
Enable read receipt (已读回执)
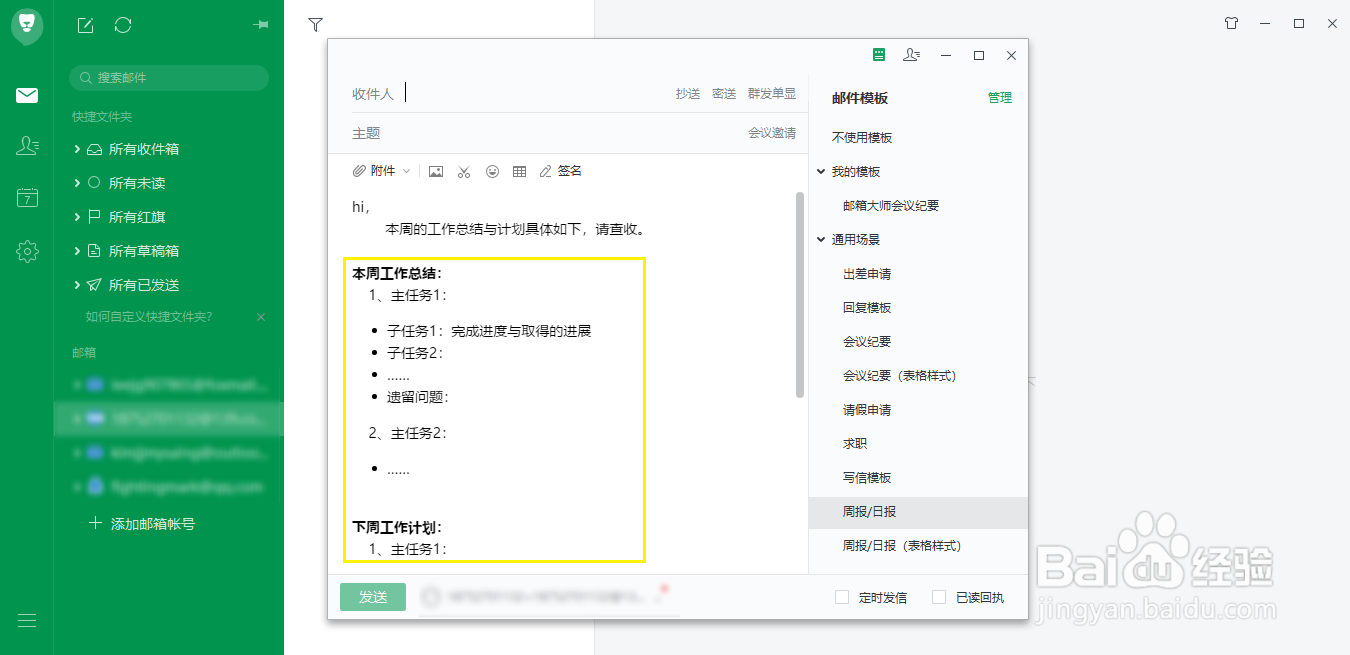[x=938, y=596]
